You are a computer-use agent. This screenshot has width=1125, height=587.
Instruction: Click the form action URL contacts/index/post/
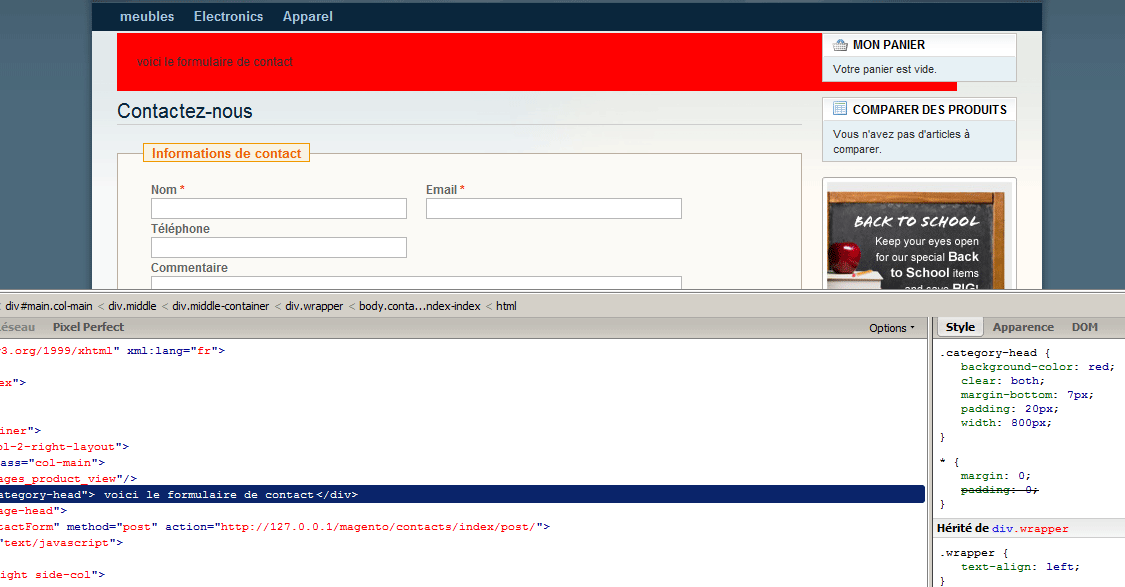coord(378,527)
